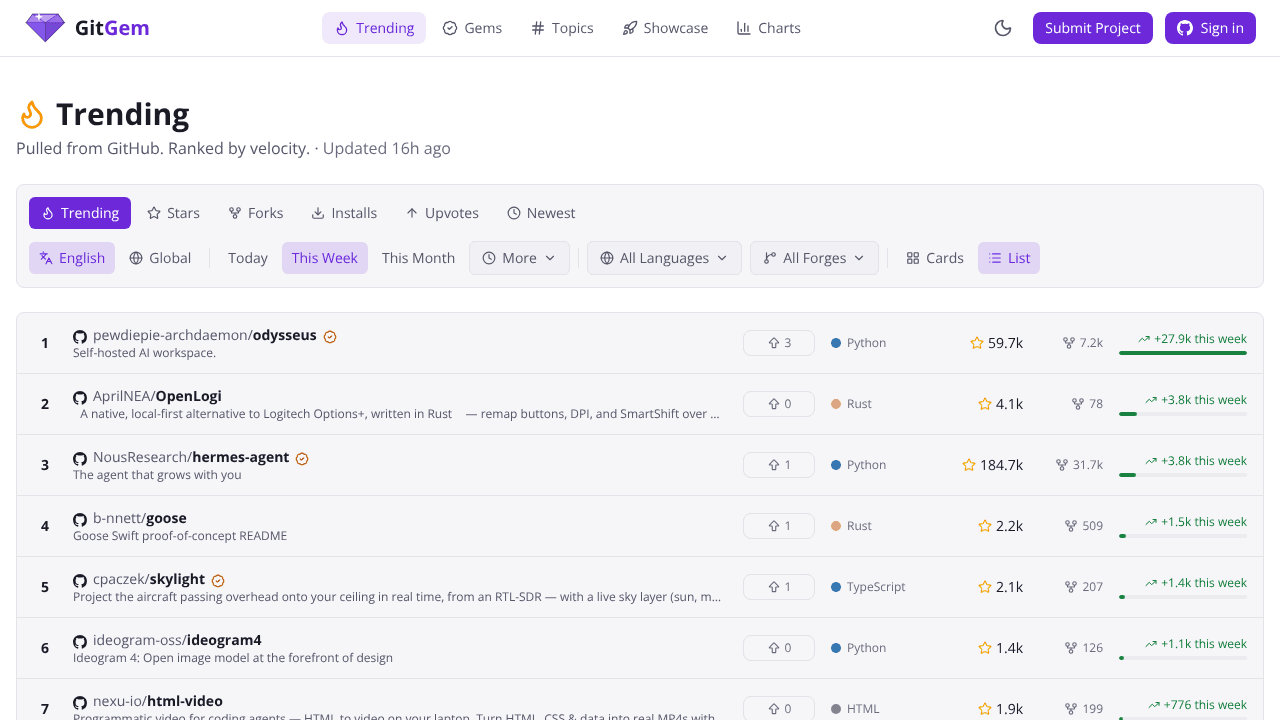The image size is (1280, 720).
Task: Click the star icon for ideogram4 1.4k
Action: tap(985, 648)
